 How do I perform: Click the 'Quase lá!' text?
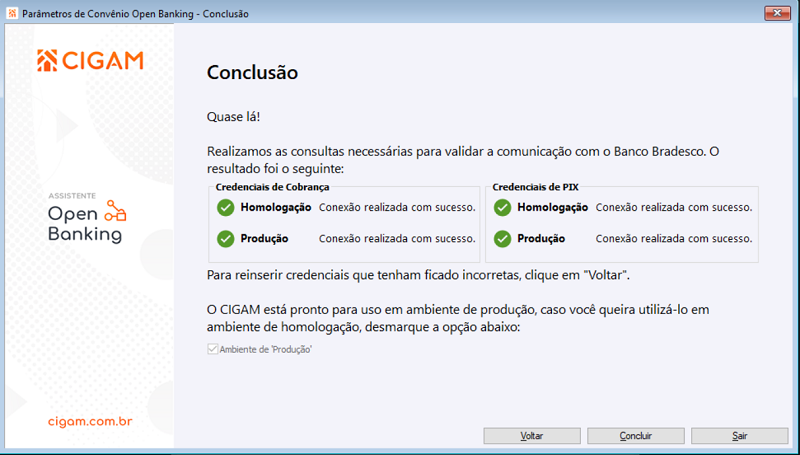[233, 117]
